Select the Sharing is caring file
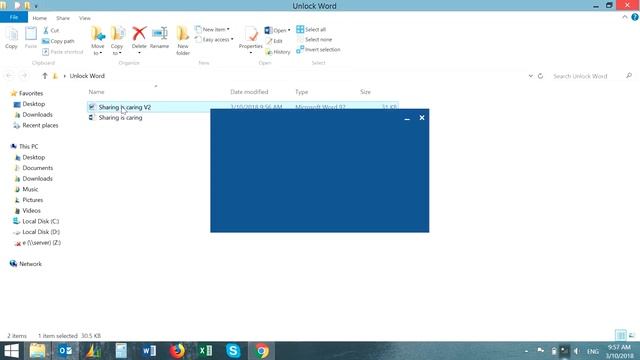 [x=120, y=118]
